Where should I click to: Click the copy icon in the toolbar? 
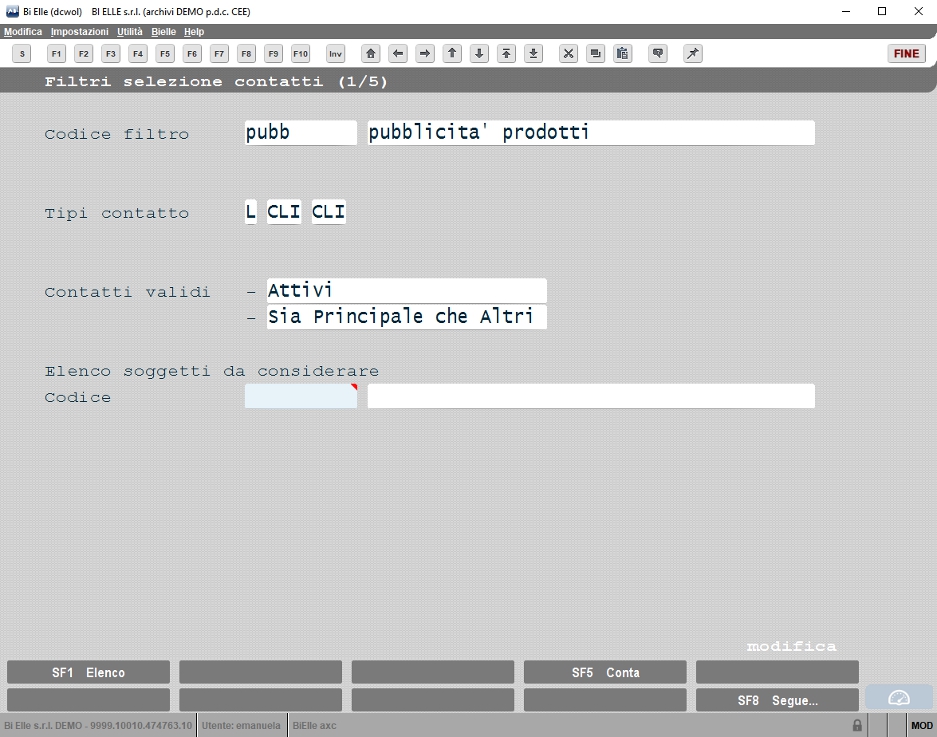pyautogui.click(x=595, y=54)
